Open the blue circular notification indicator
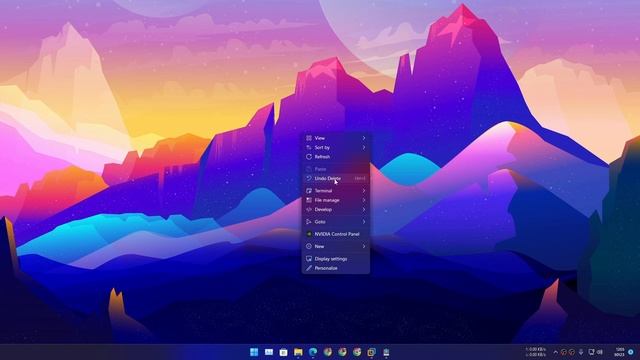 631,352
